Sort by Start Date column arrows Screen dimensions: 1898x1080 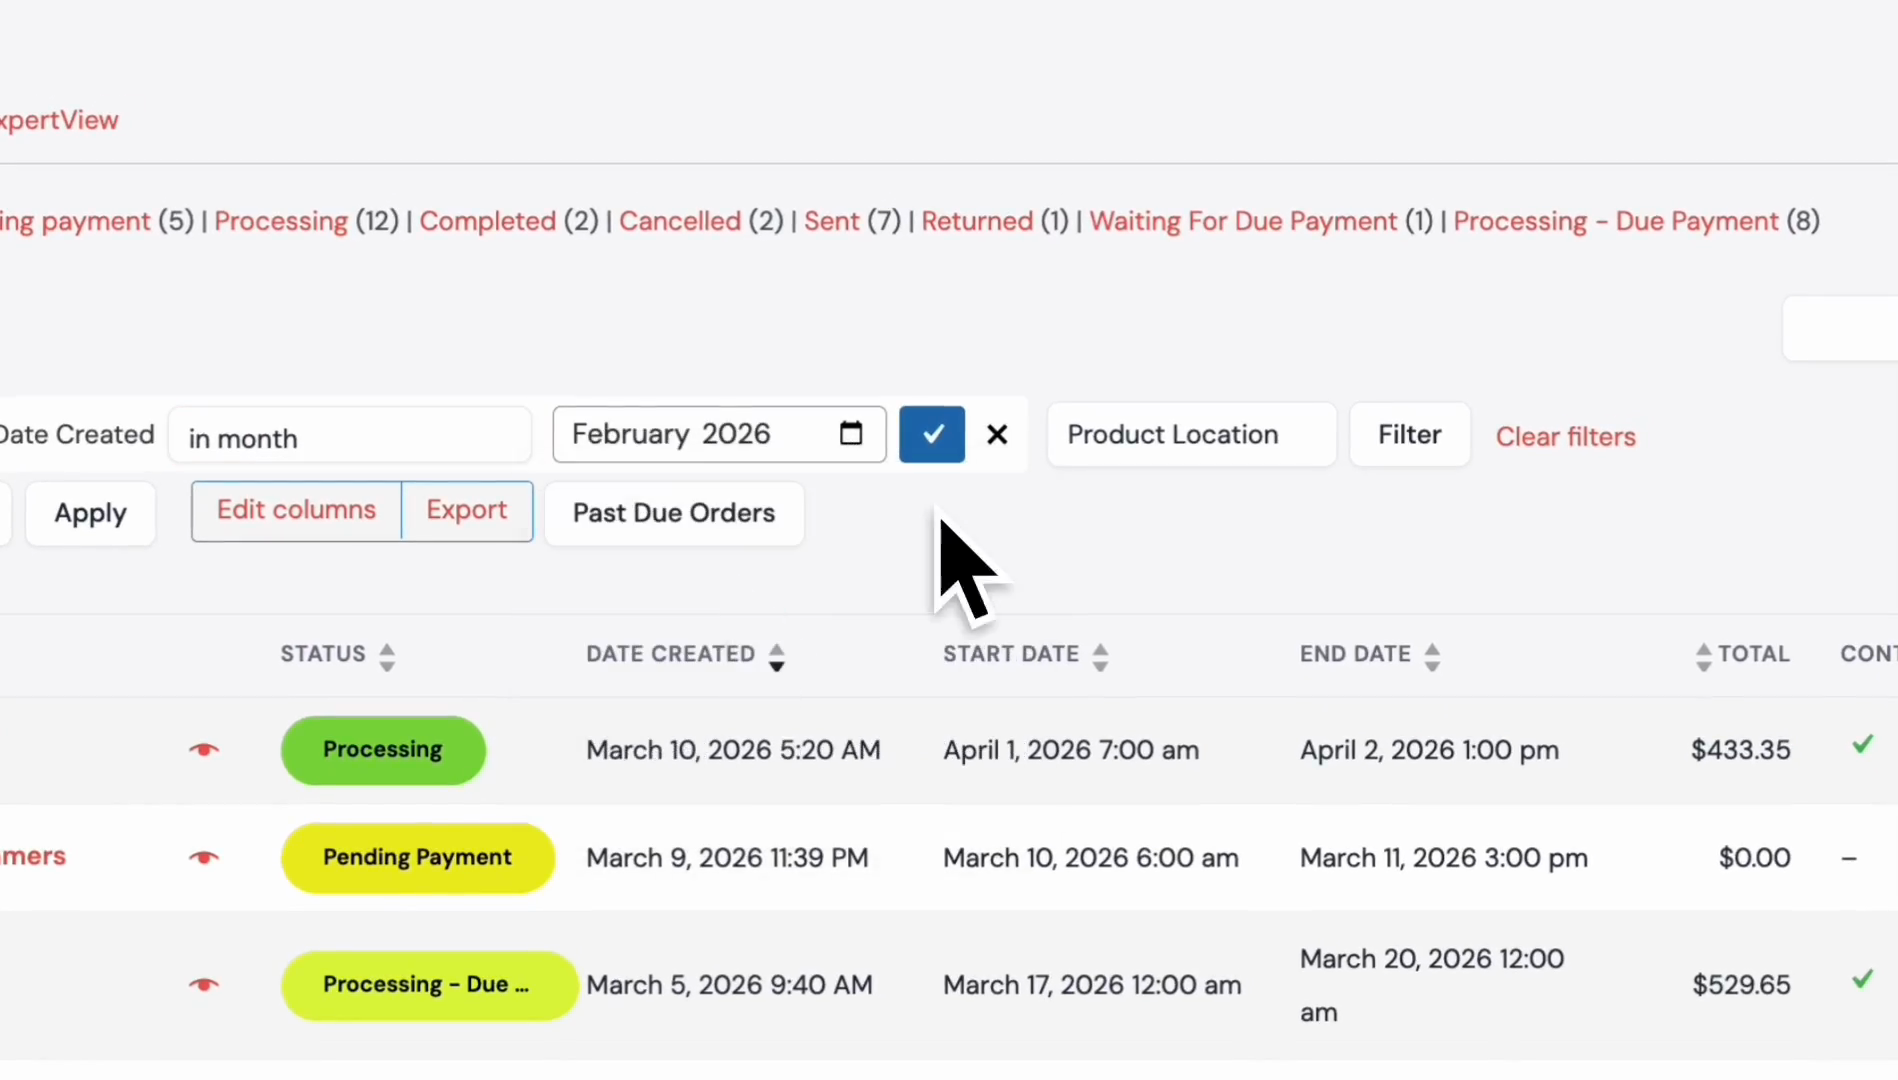click(x=1100, y=656)
